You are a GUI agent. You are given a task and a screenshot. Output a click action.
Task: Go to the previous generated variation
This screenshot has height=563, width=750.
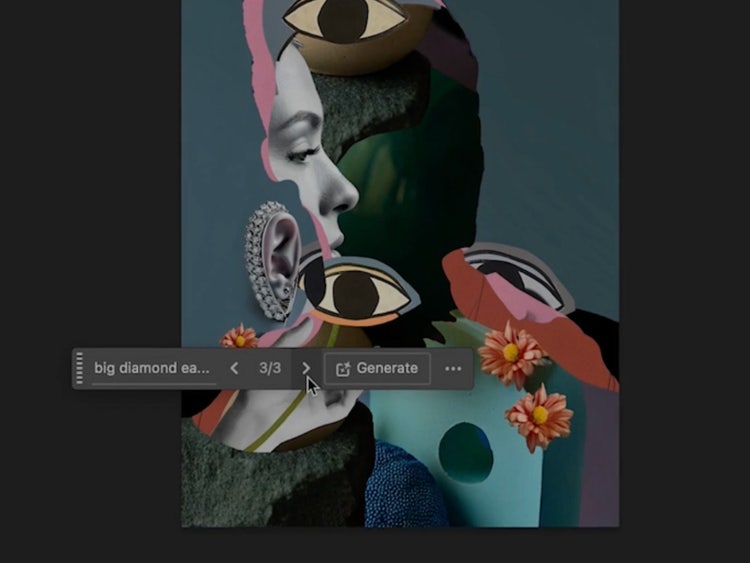(x=234, y=368)
